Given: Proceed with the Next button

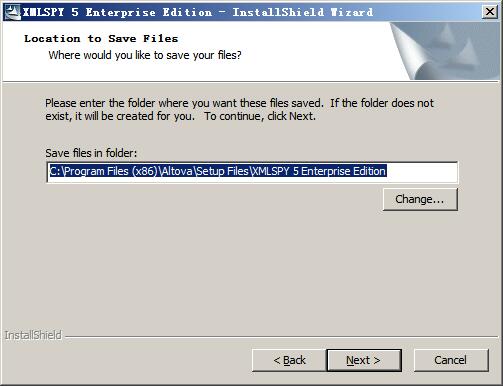Looking at the screenshot, I should point(364,360).
